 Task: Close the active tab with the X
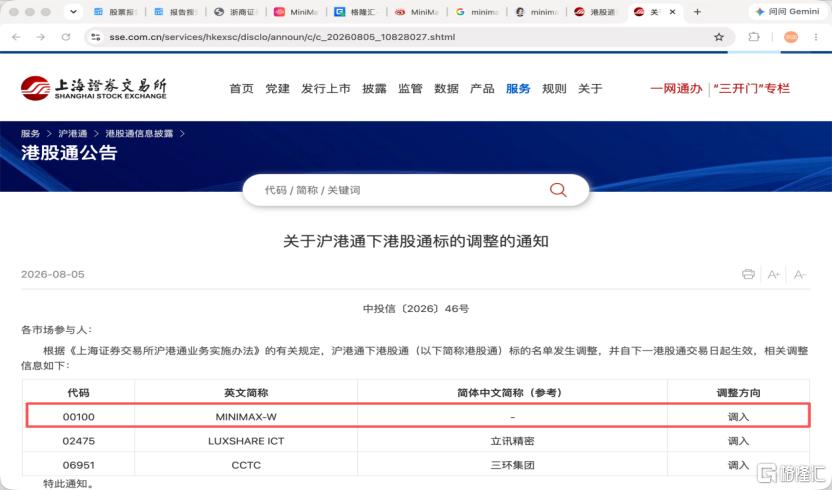pos(672,12)
